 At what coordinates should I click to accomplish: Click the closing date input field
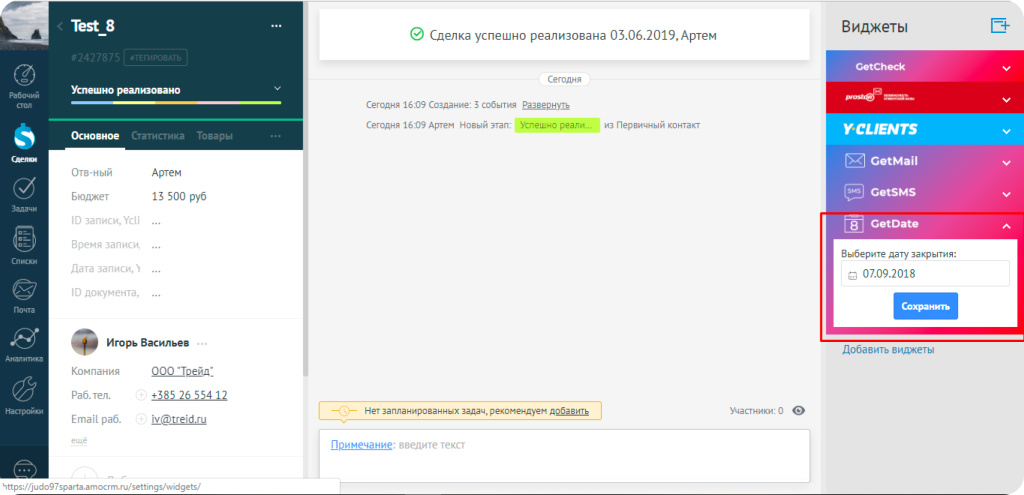(925, 274)
